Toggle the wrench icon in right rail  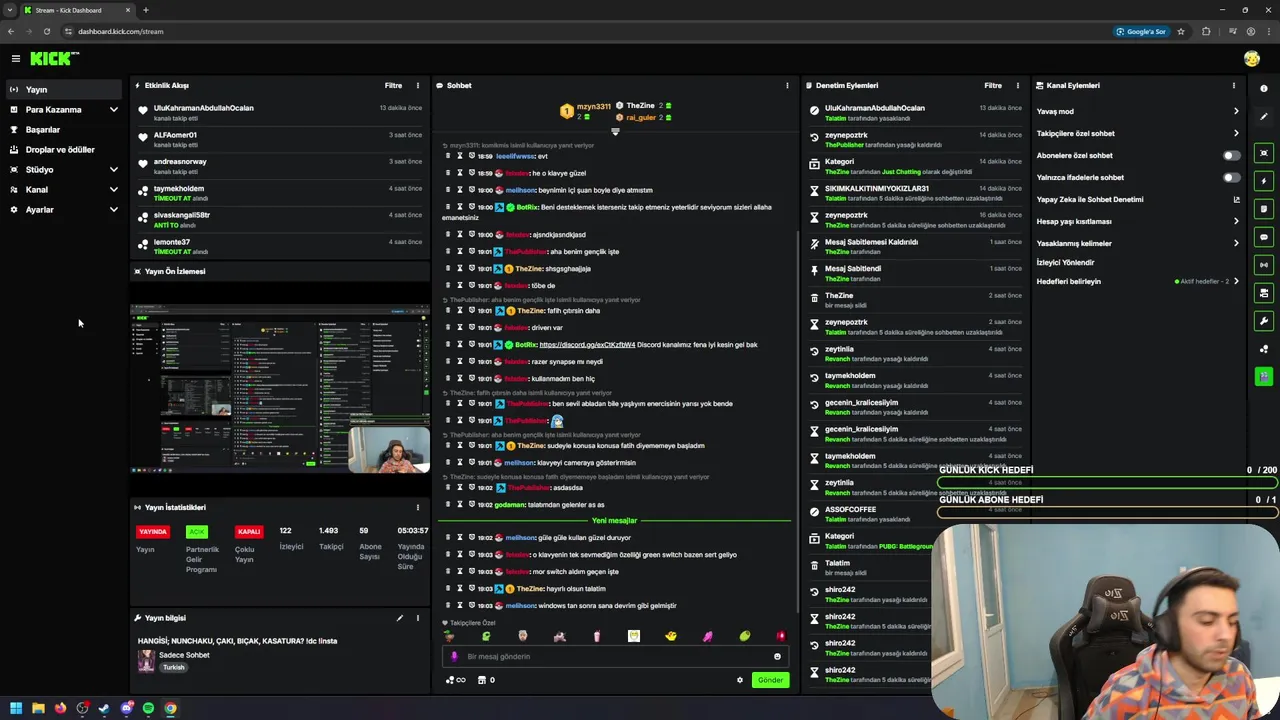1264,321
